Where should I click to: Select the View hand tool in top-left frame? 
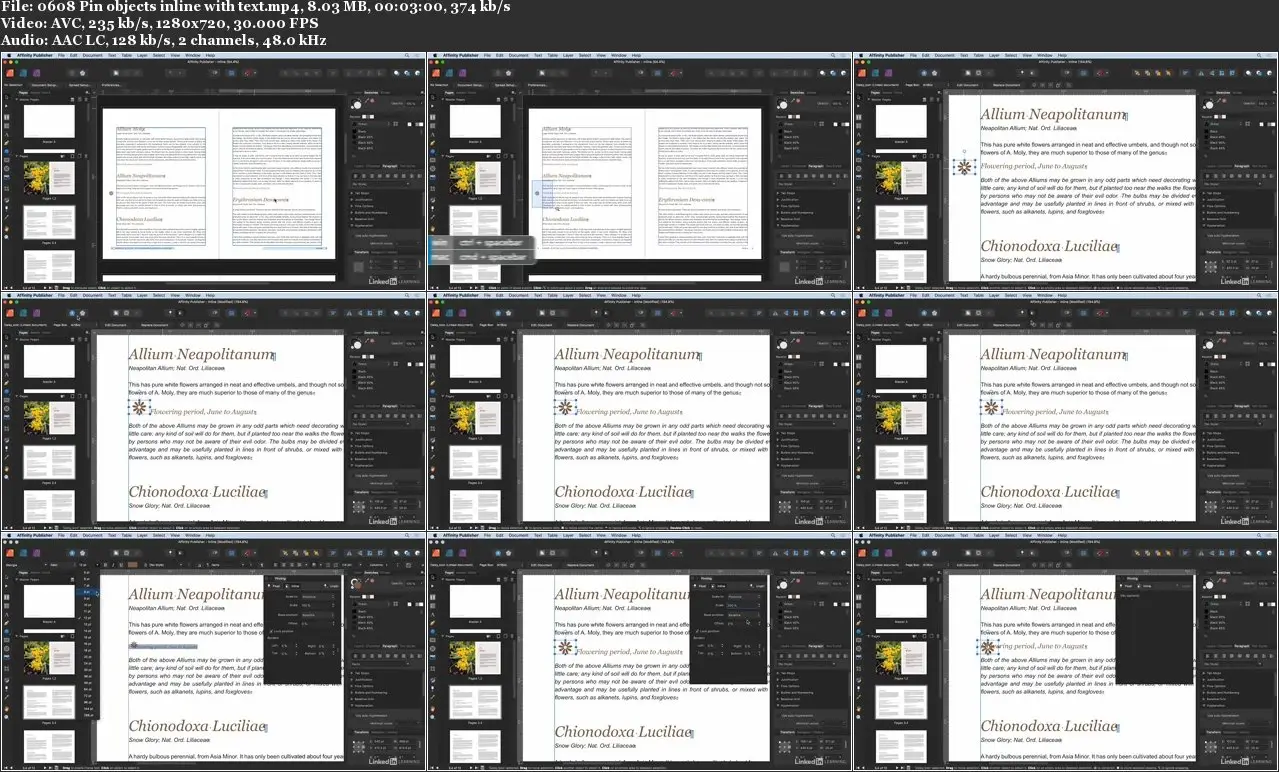point(6,228)
